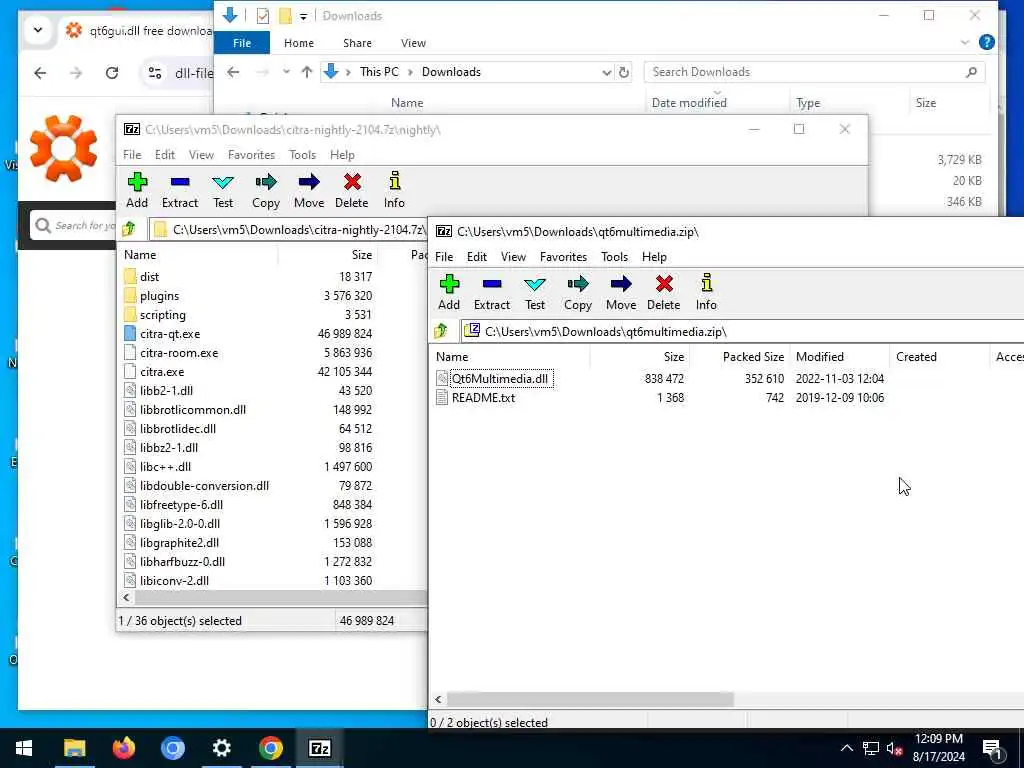Select Qt6Multimedia.dll file
1024x768 pixels.
(x=500, y=379)
